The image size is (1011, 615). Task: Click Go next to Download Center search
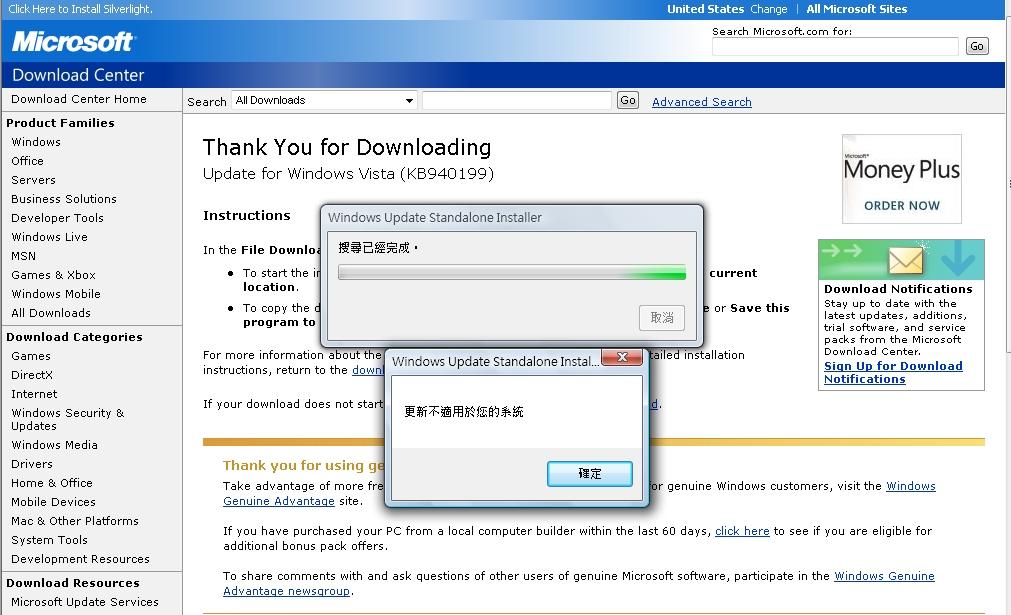tap(627, 101)
